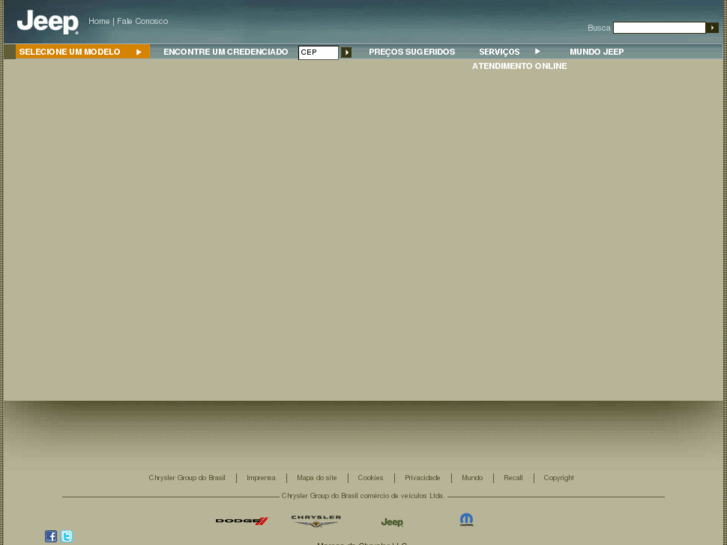The width and height of the screenshot is (727, 545).
Task: Open Privacidade footer link
Action: (422, 478)
